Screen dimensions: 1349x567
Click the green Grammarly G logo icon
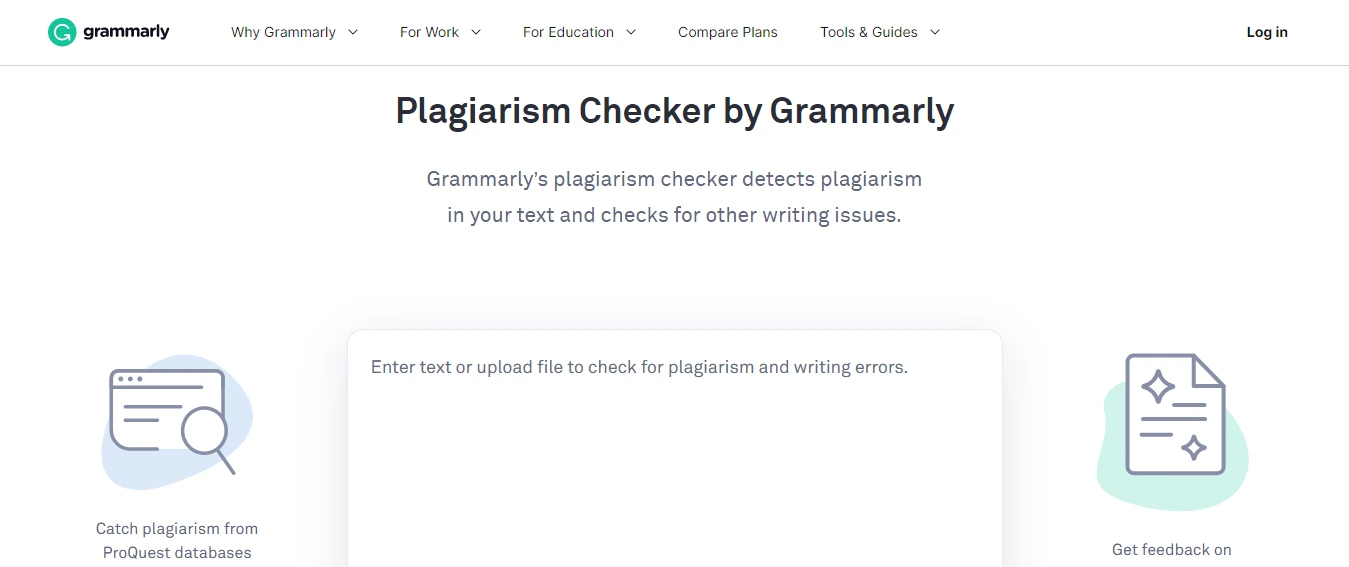[62, 32]
